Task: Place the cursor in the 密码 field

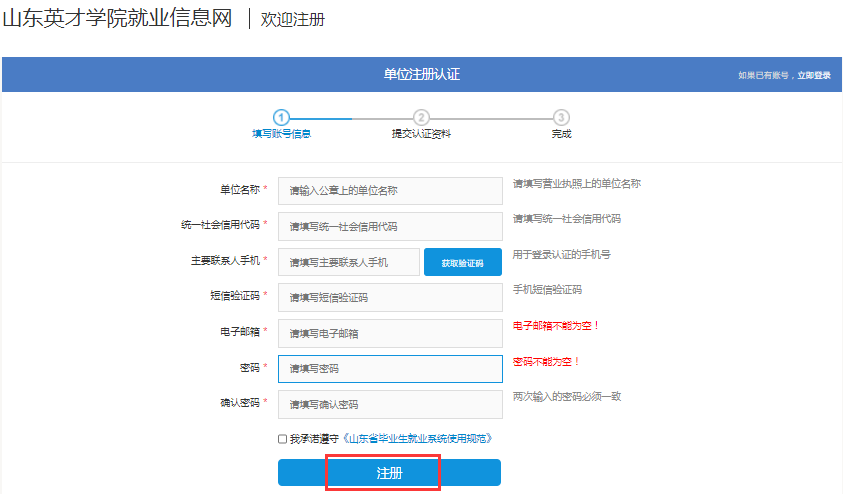Action: coord(389,369)
